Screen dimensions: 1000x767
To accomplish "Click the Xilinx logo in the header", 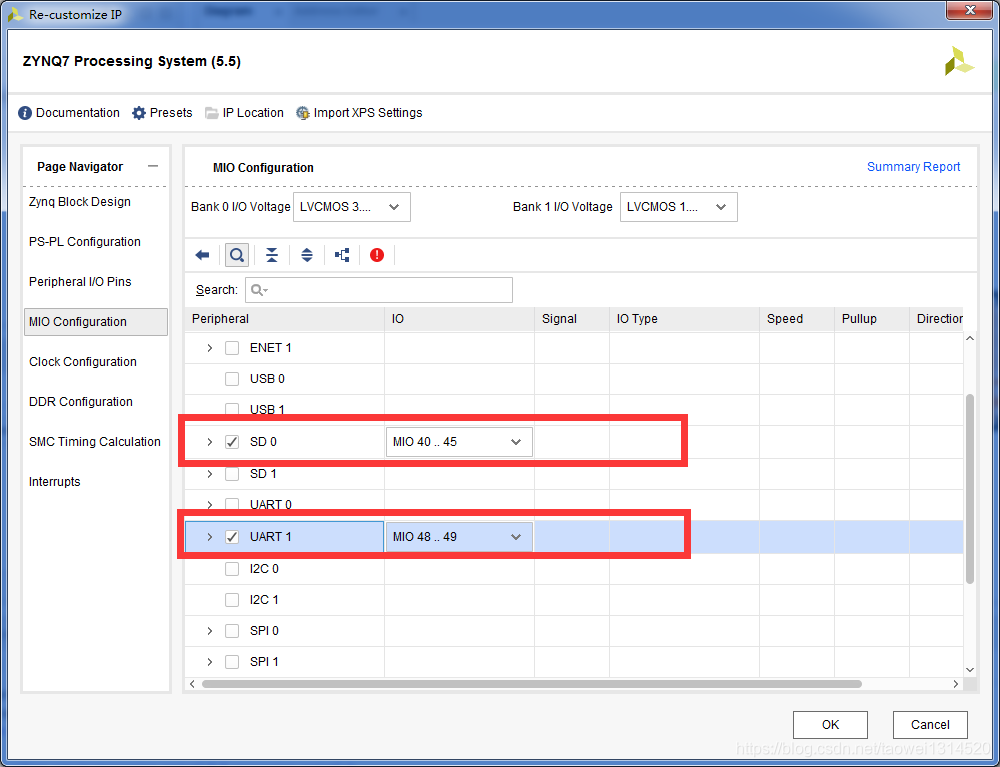I will click(x=959, y=61).
